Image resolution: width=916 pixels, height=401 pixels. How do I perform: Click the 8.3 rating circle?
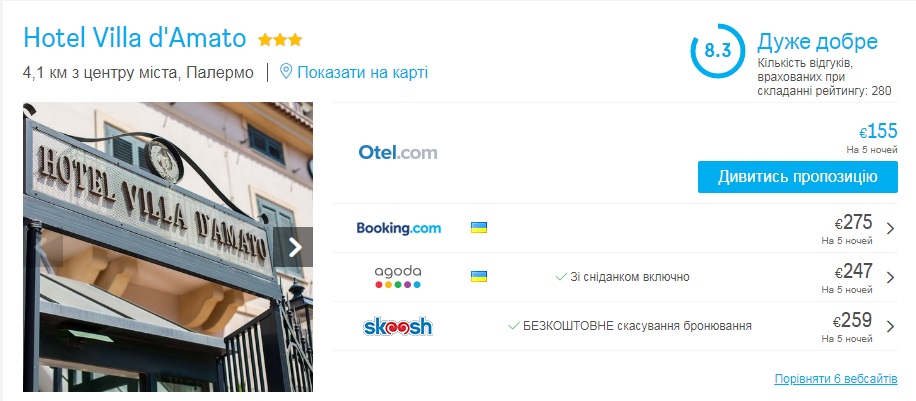(718, 51)
